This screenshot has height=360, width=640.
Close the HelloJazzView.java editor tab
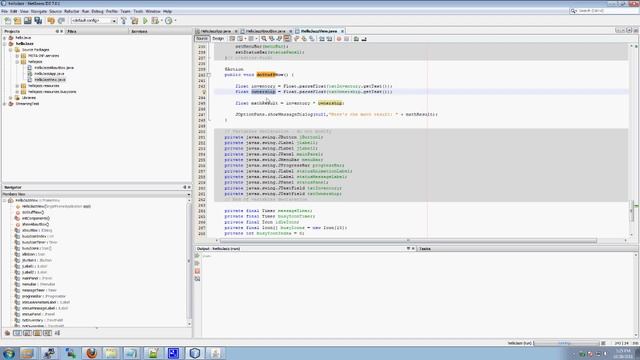(342, 31)
